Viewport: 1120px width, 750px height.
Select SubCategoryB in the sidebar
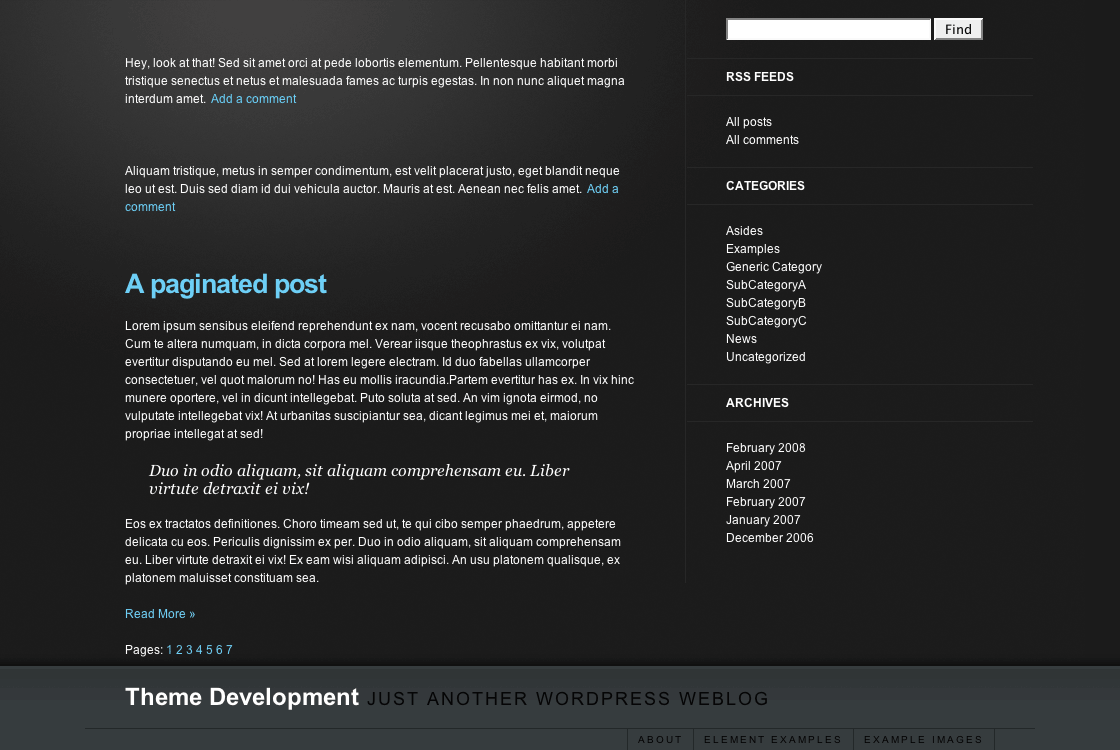pyautogui.click(x=766, y=302)
